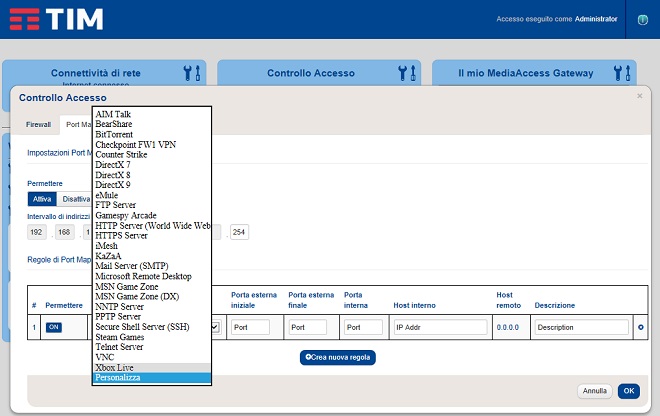Select the Attiva option under Permettere

coord(45,199)
